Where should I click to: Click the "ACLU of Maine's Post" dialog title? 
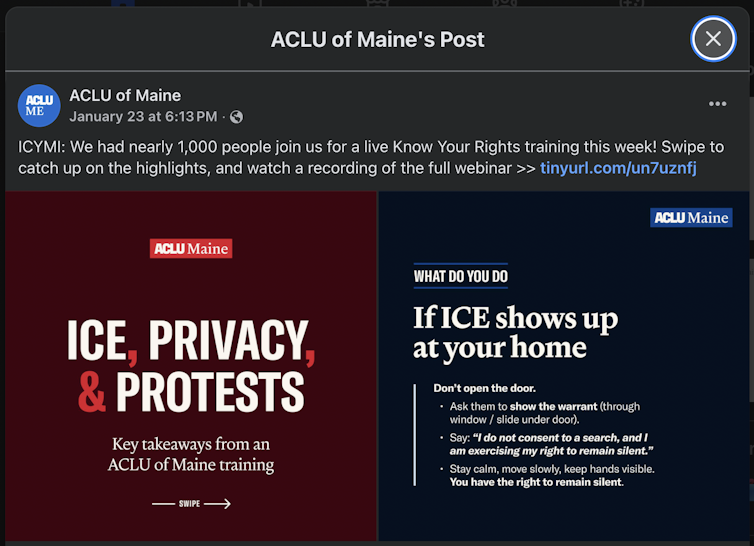377,40
